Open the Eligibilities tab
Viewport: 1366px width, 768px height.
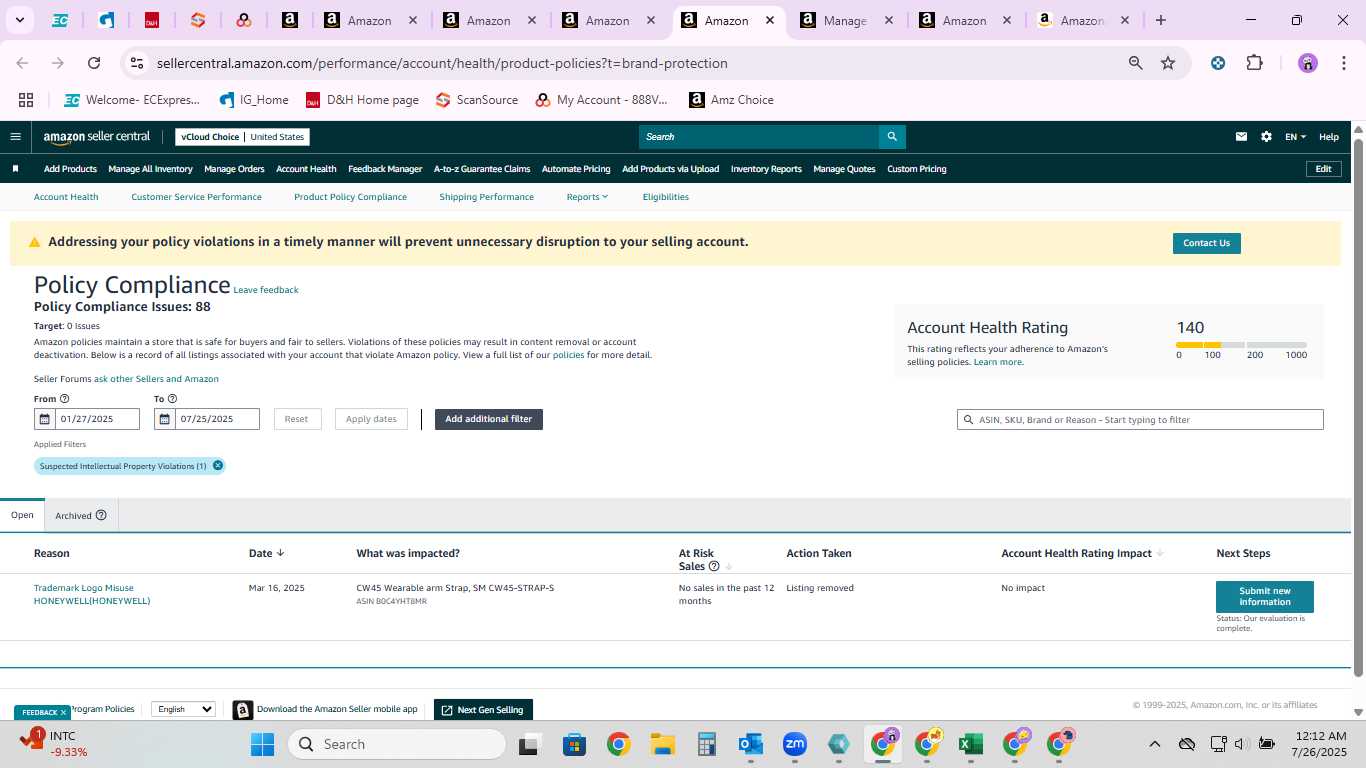(666, 197)
